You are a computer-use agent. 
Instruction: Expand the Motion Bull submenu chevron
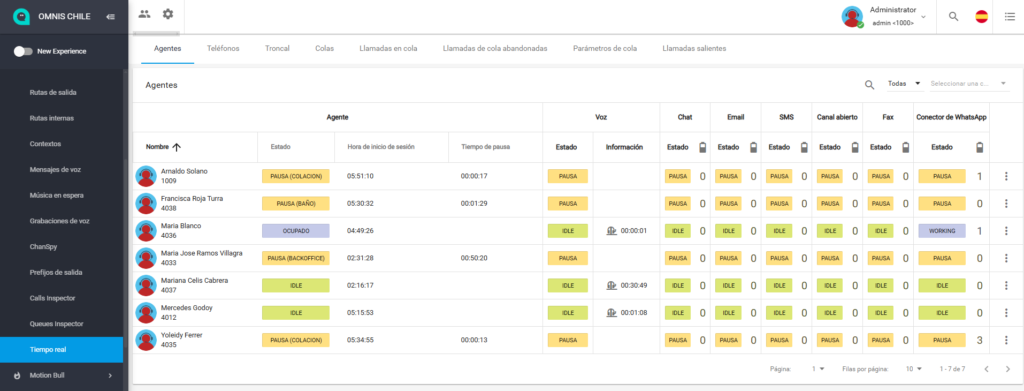pos(110,375)
